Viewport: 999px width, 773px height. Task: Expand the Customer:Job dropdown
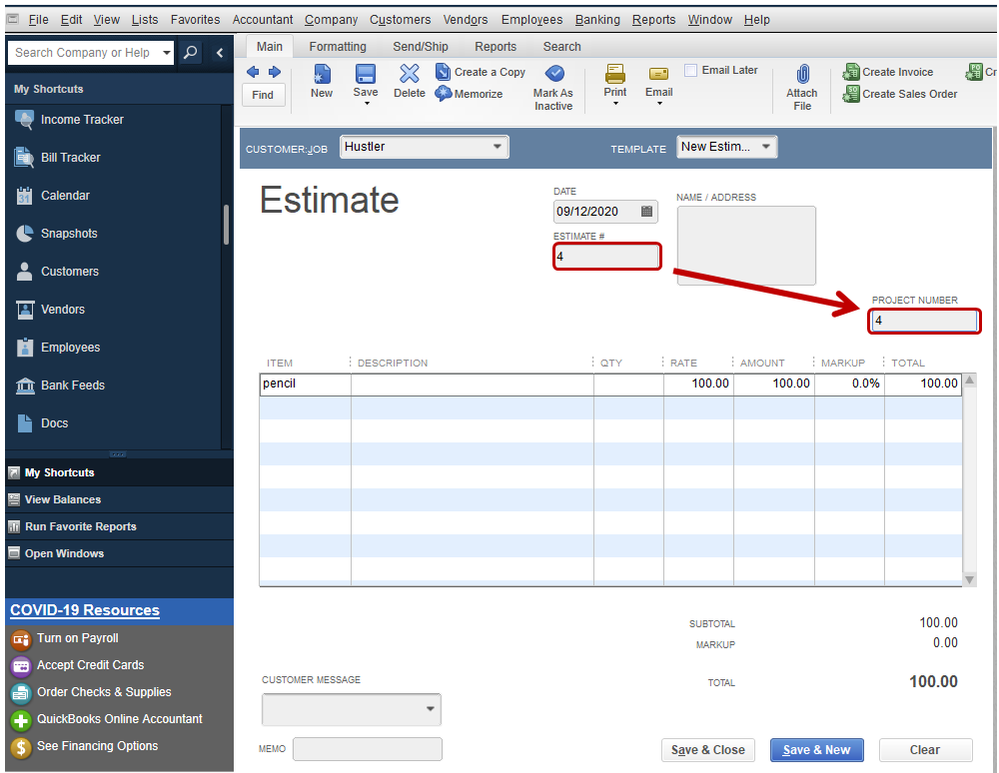(x=497, y=147)
